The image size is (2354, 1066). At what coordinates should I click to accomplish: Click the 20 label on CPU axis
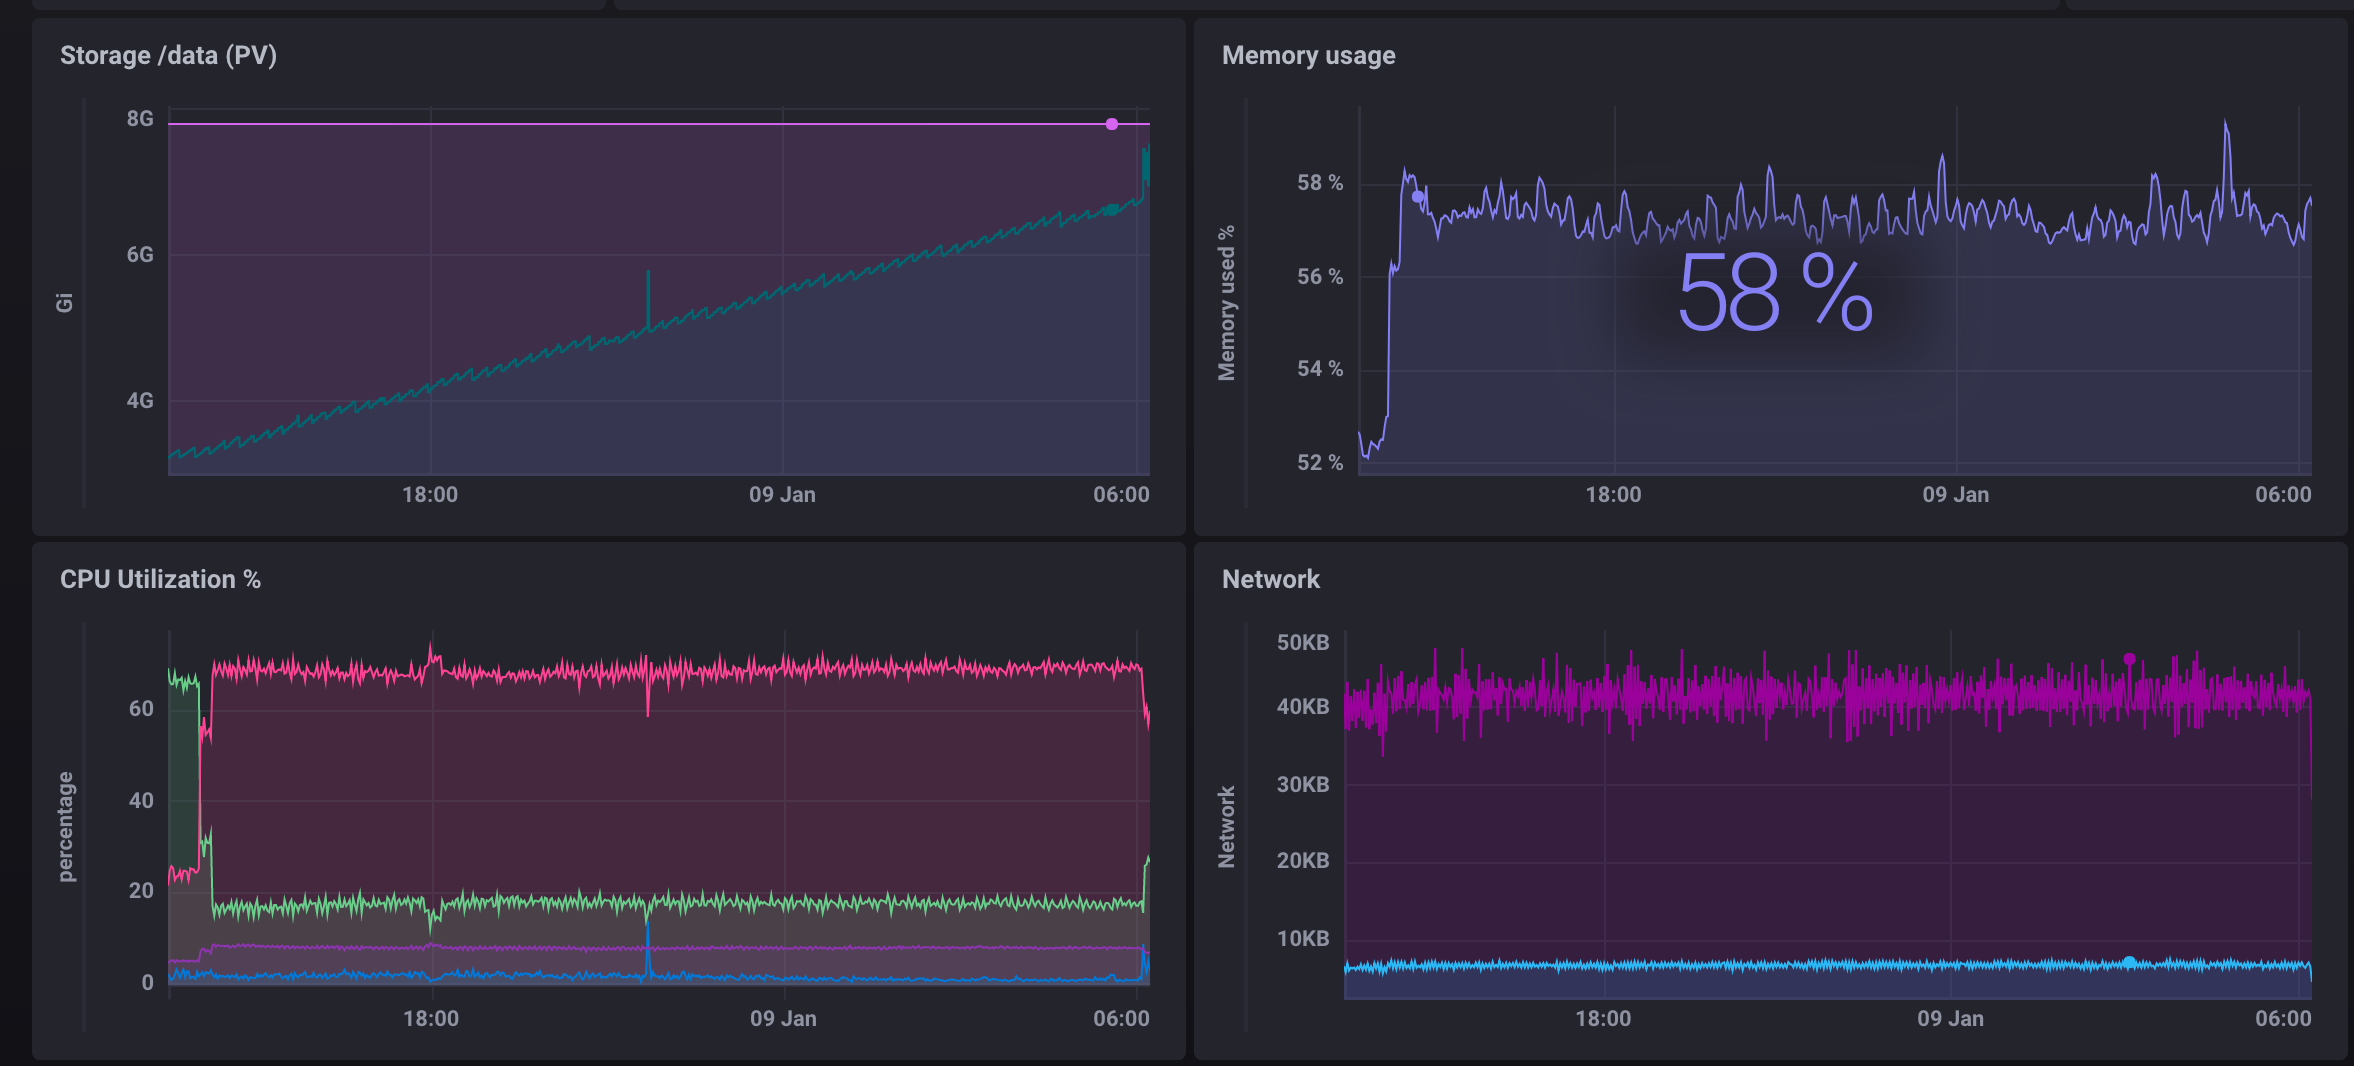[141, 891]
